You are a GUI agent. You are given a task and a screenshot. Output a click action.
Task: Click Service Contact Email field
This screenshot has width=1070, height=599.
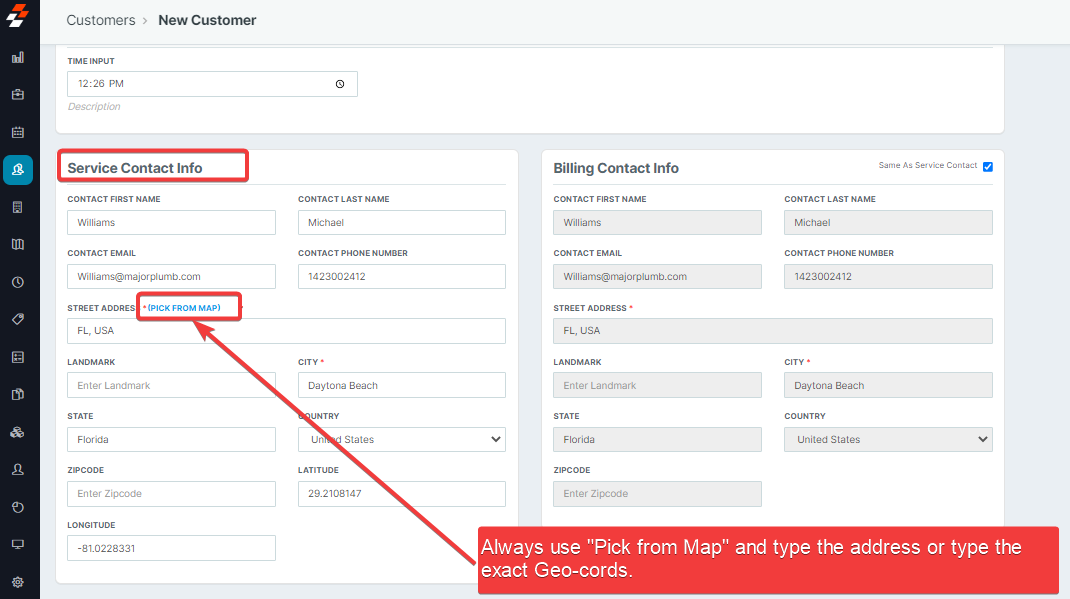(171, 276)
